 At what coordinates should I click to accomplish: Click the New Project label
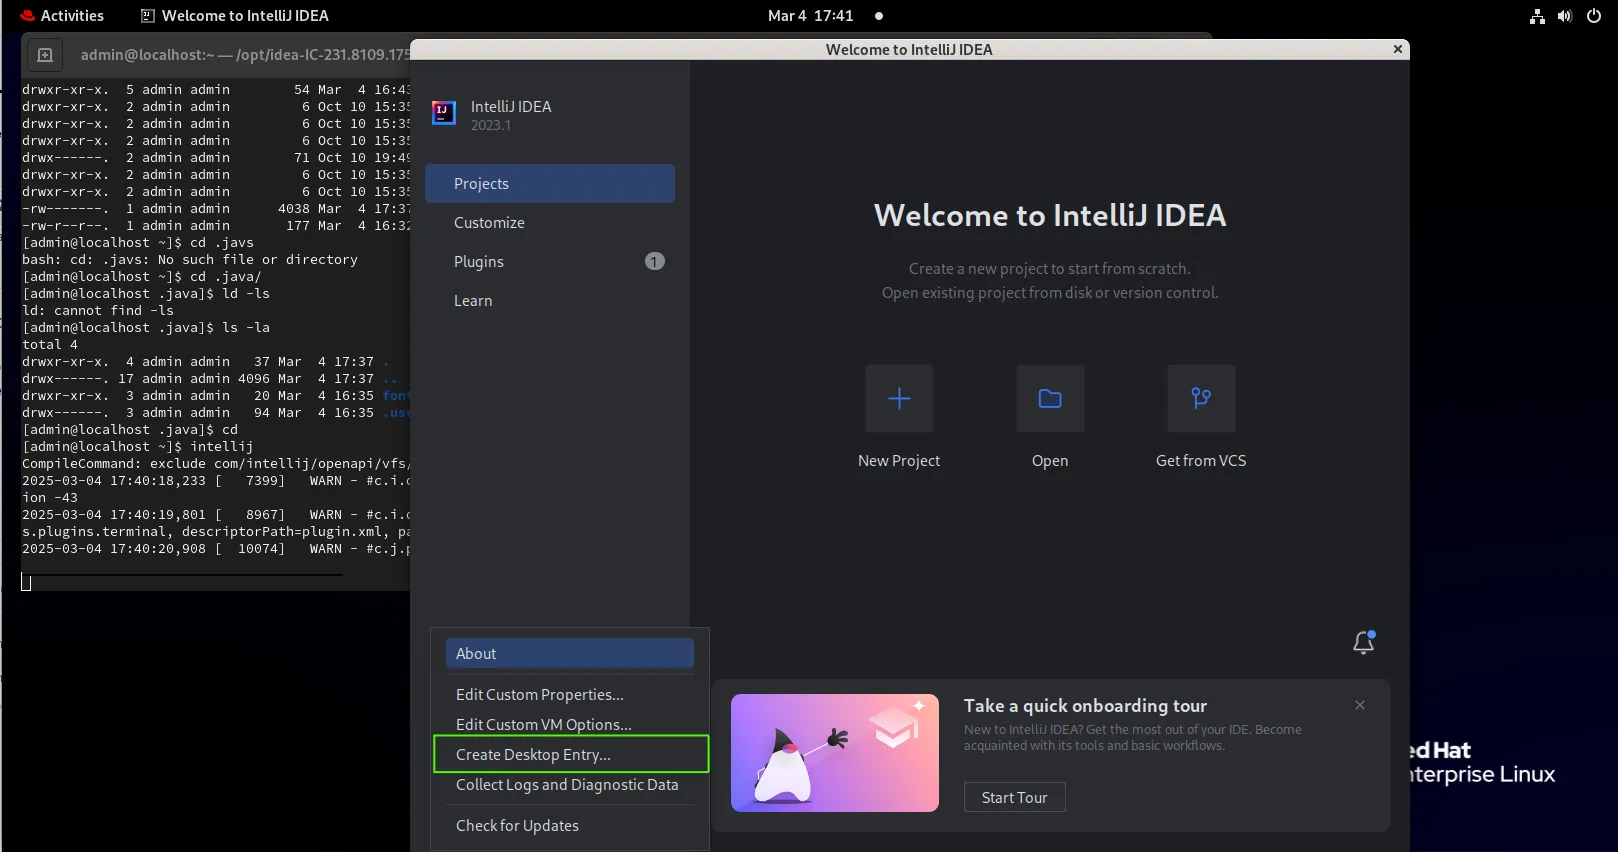pos(899,461)
